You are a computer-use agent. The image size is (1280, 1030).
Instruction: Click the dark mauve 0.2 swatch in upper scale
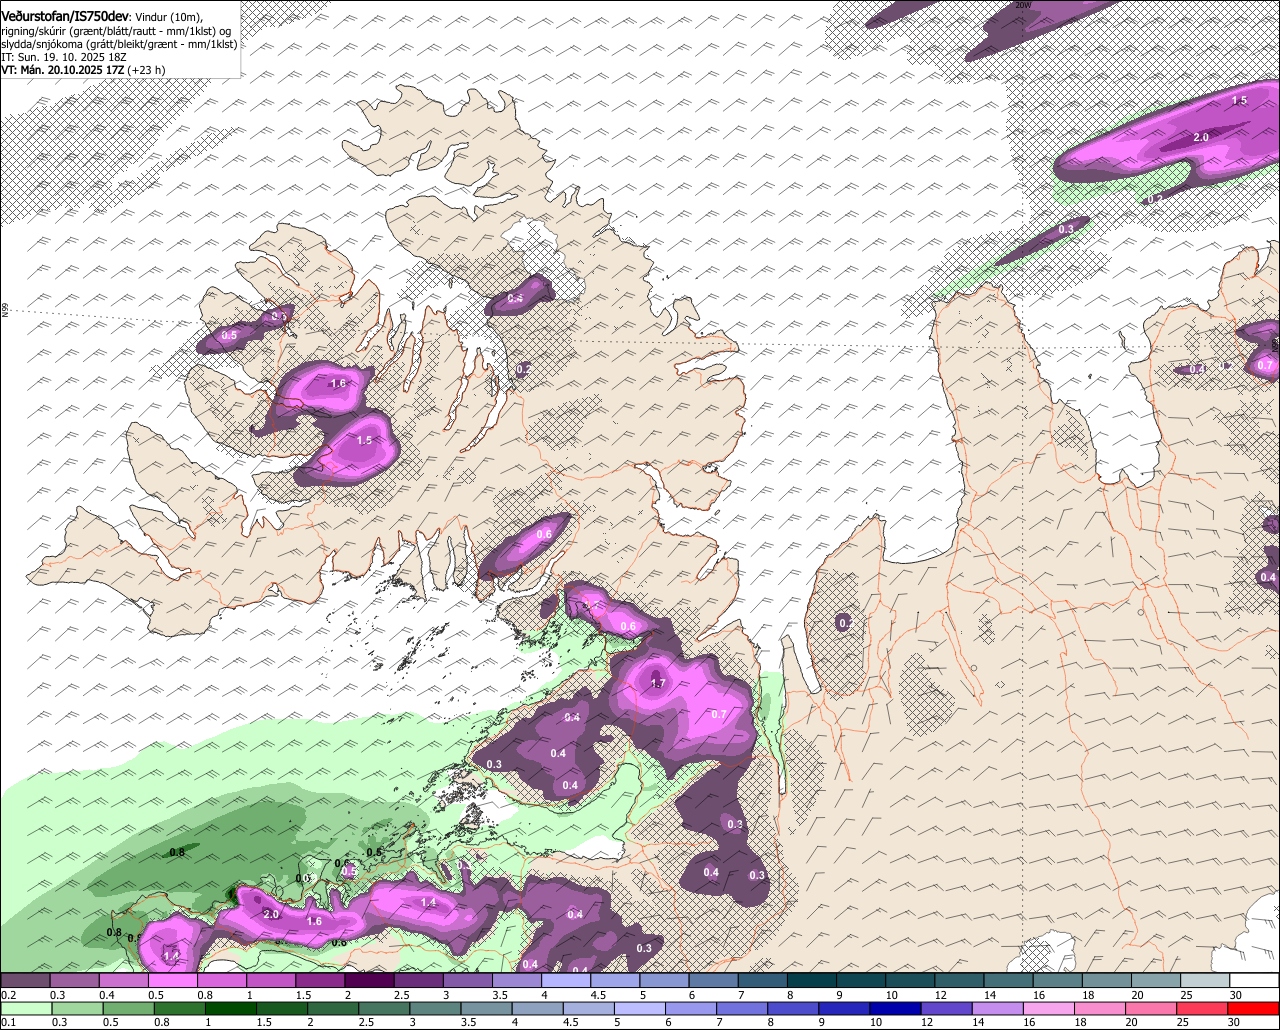point(25,980)
